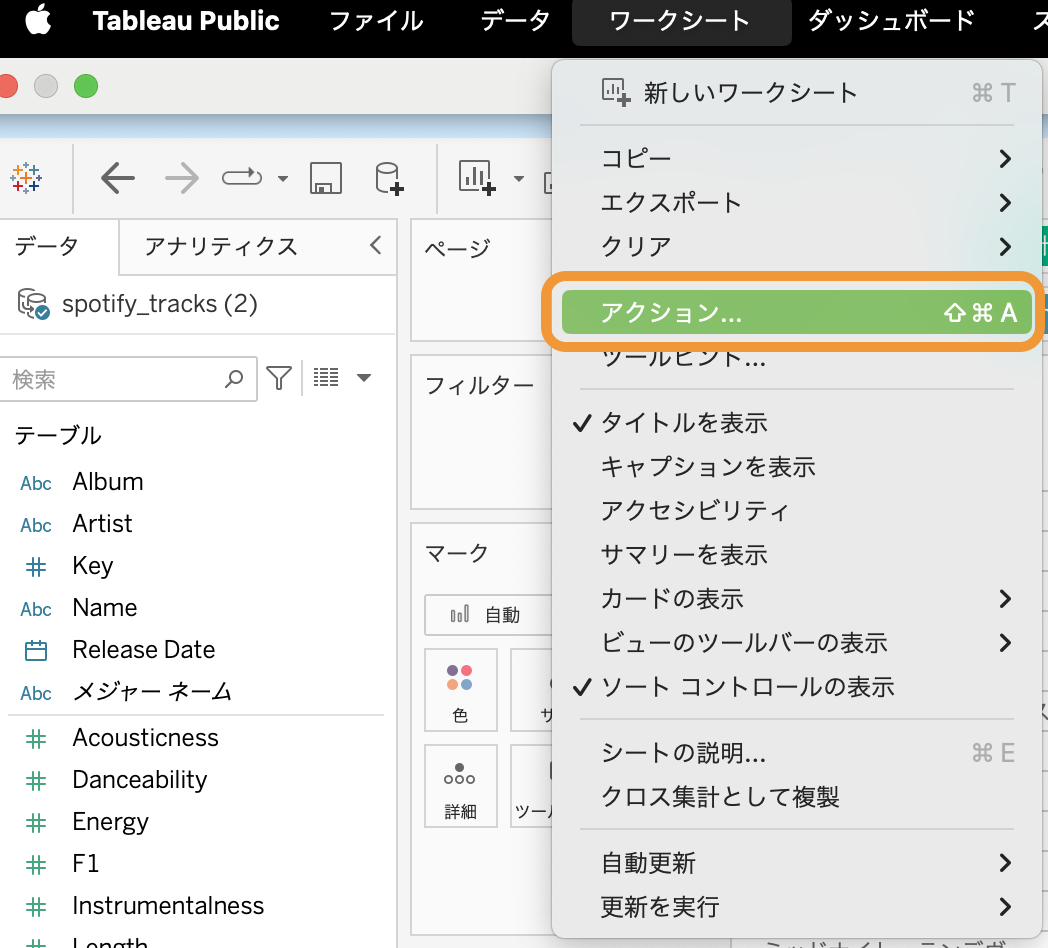Click the Color mark card
The height and width of the screenshot is (948, 1048).
pos(461,690)
